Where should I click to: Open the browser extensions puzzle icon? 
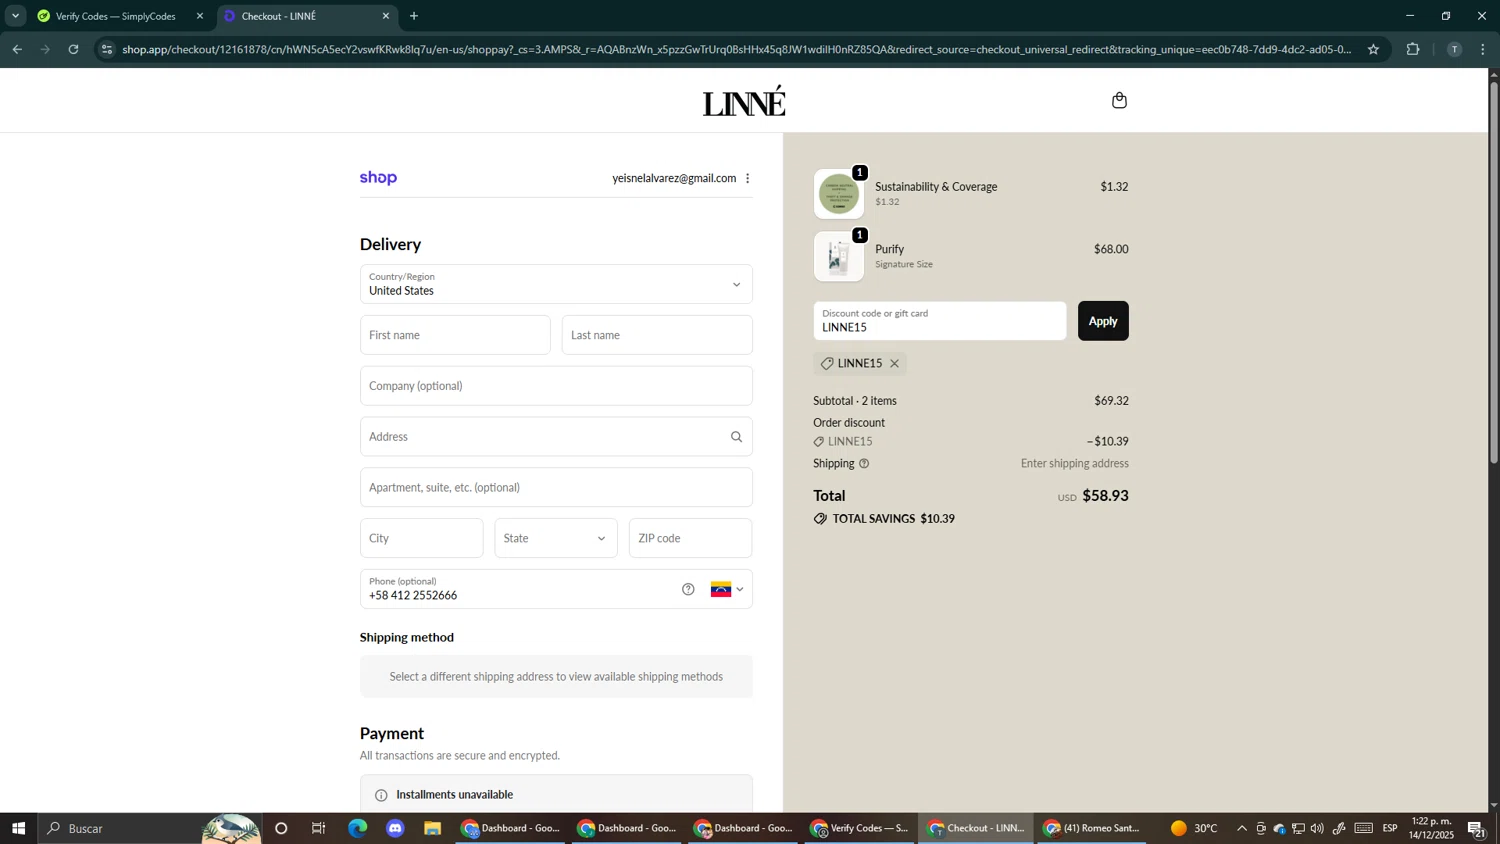[1413, 49]
